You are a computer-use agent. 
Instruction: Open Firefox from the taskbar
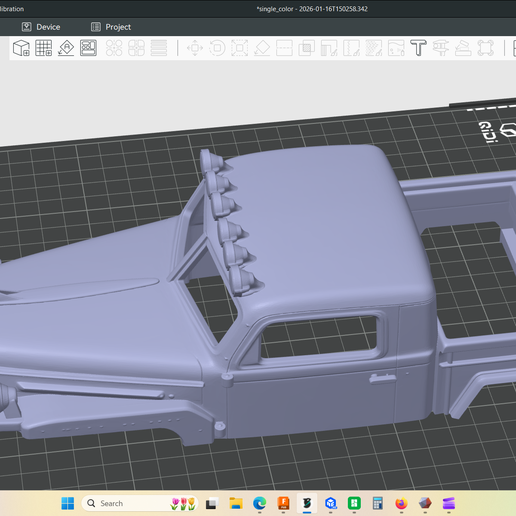(401, 503)
